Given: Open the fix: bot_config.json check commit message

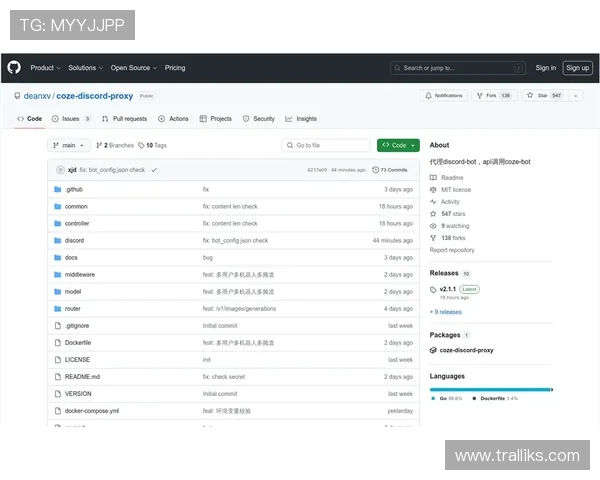Looking at the screenshot, I should tap(112, 170).
